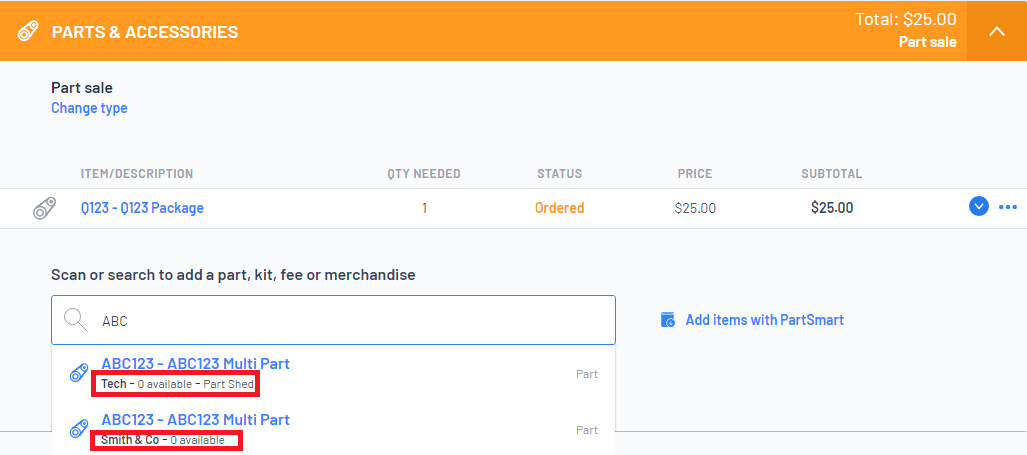The height and width of the screenshot is (455, 1027).
Task: Select ABC123 Multi Part from Tech
Action: (x=333, y=374)
